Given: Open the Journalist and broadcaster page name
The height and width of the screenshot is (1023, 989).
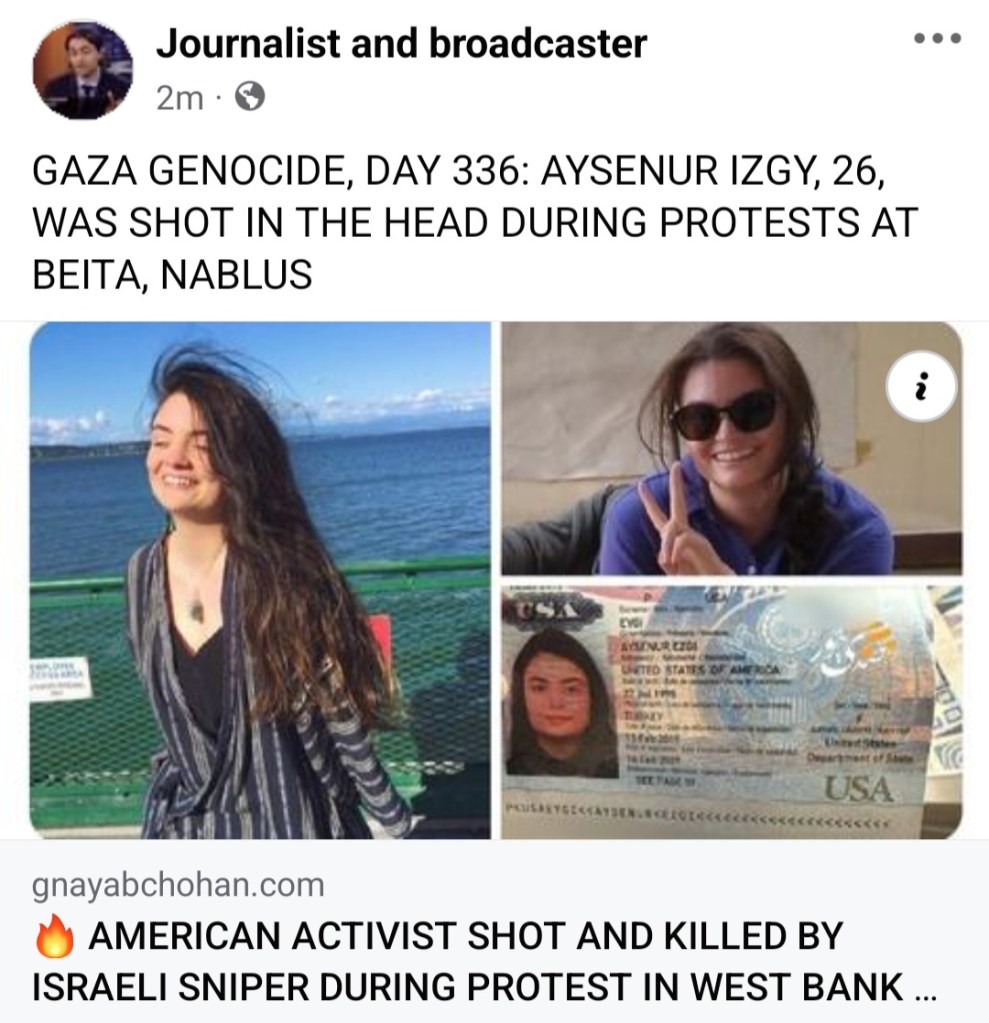Looking at the screenshot, I should (x=401, y=44).
